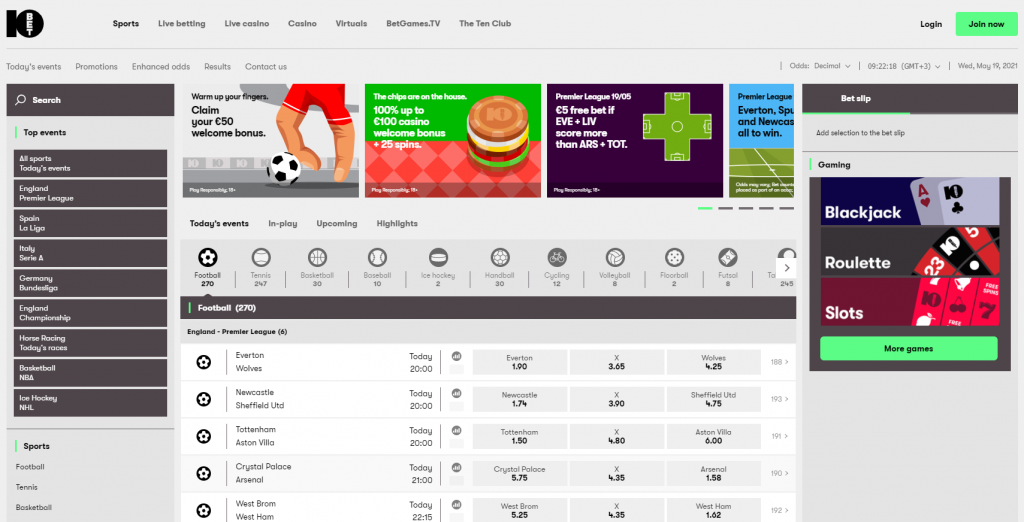This screenshot has width=1024, height=522.
Task: Click the Join now button
Action: (986, 24)
